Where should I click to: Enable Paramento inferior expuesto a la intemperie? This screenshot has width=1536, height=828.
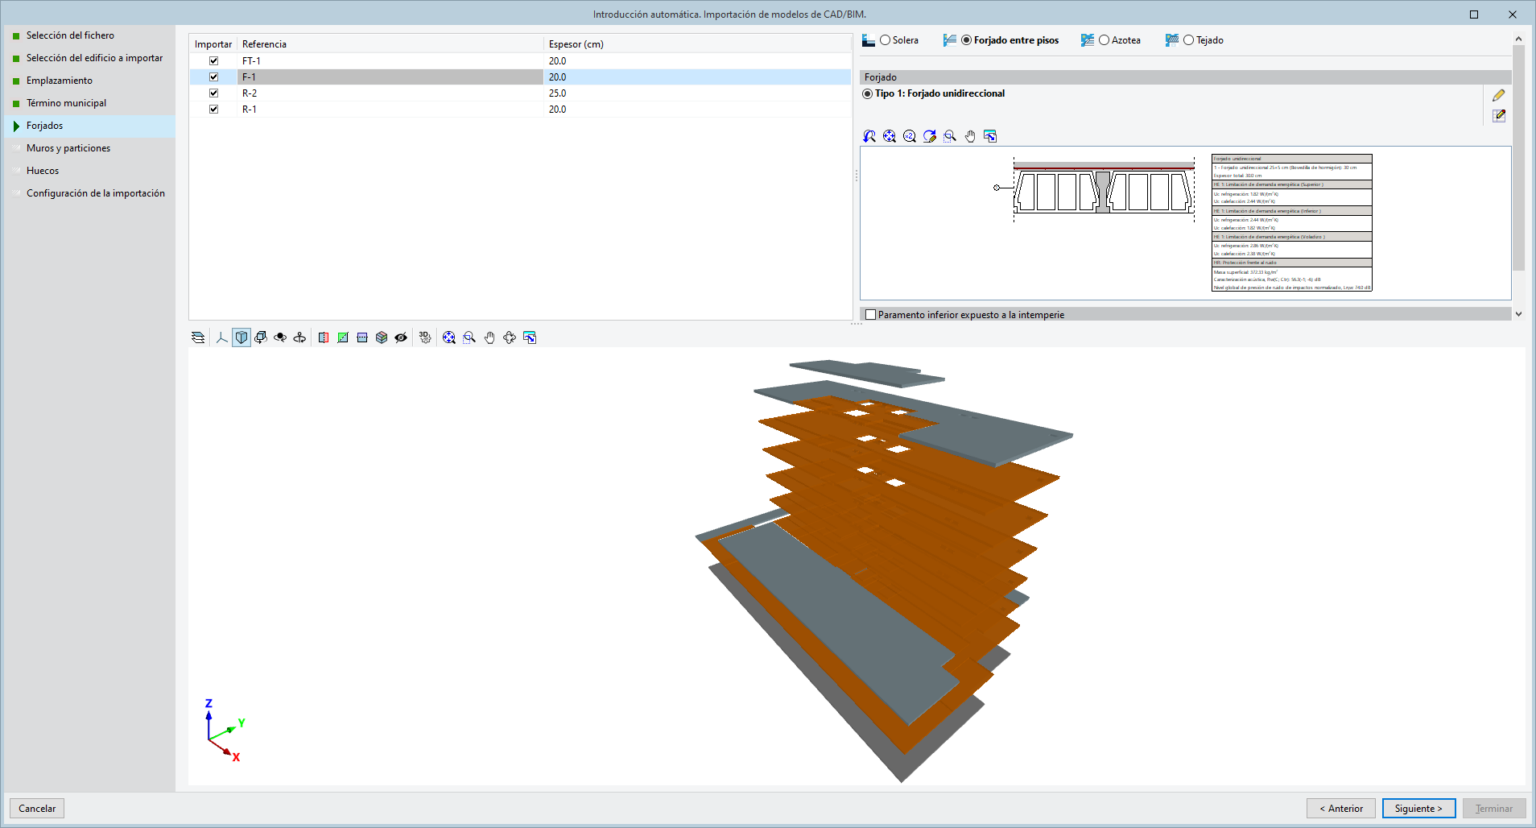point(869,313)
